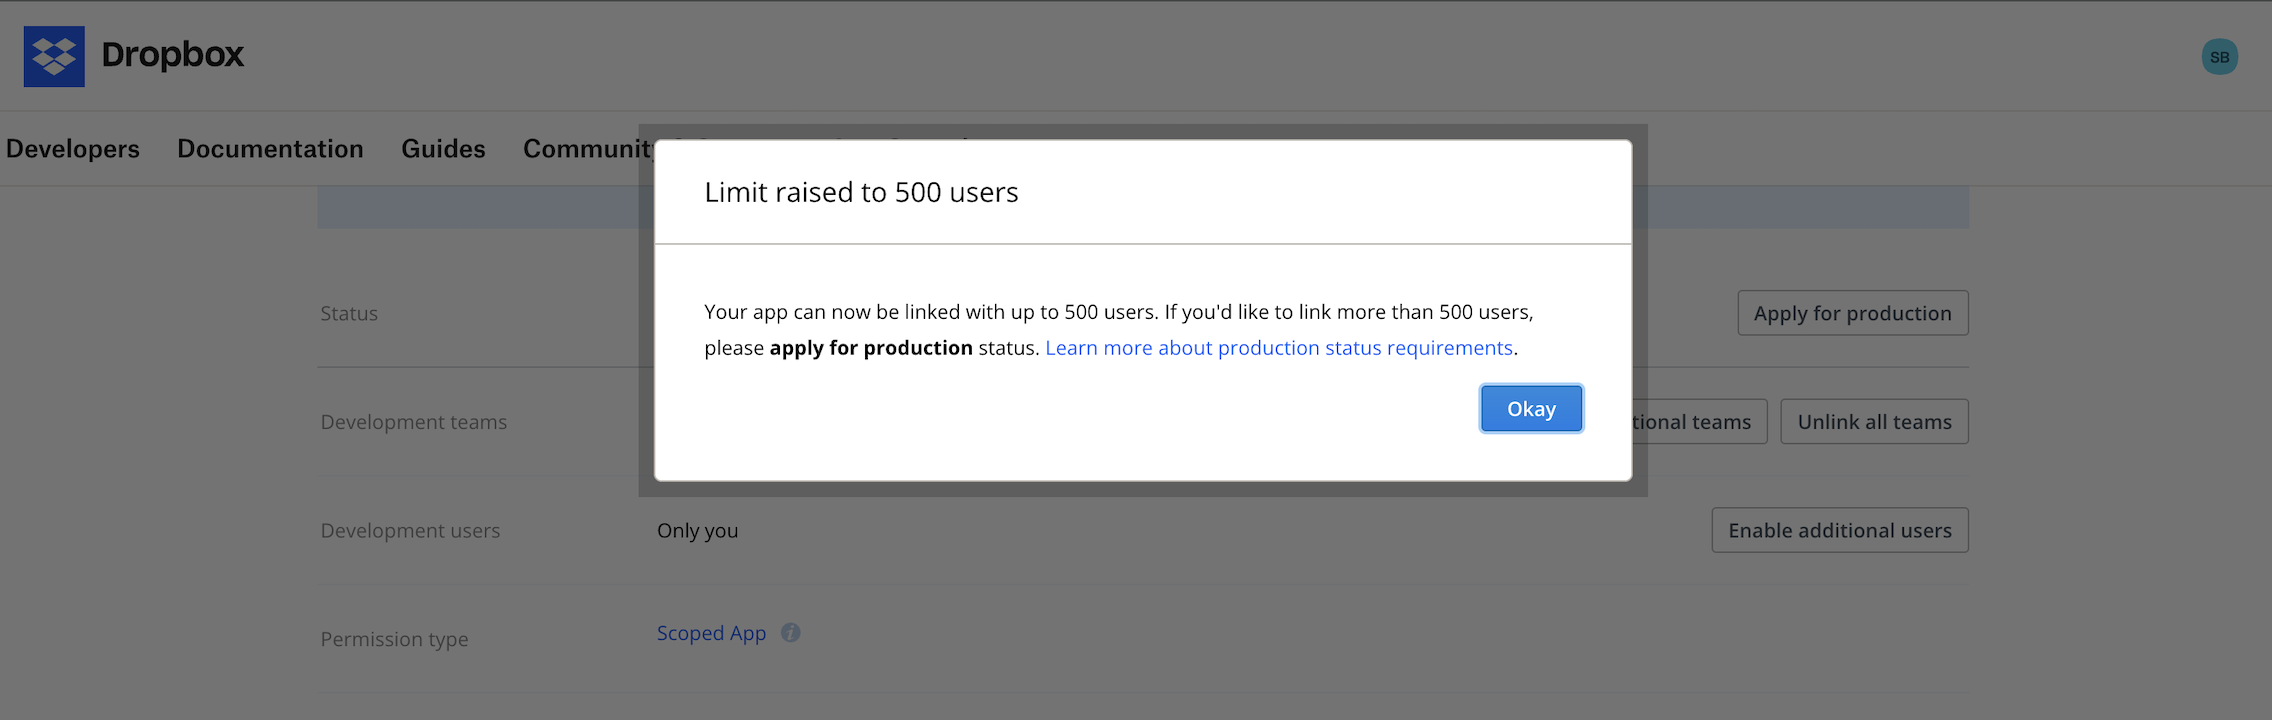Image resolution: width=2272 pixels, height=720 pixels.
Task: Click Apply for production button
Action: [1852, 313]
